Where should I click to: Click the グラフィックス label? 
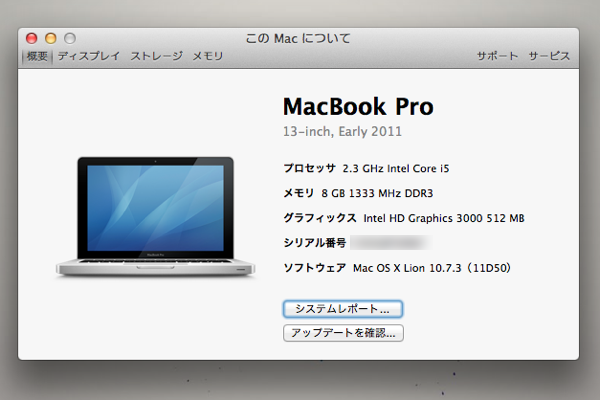point(320,218)
